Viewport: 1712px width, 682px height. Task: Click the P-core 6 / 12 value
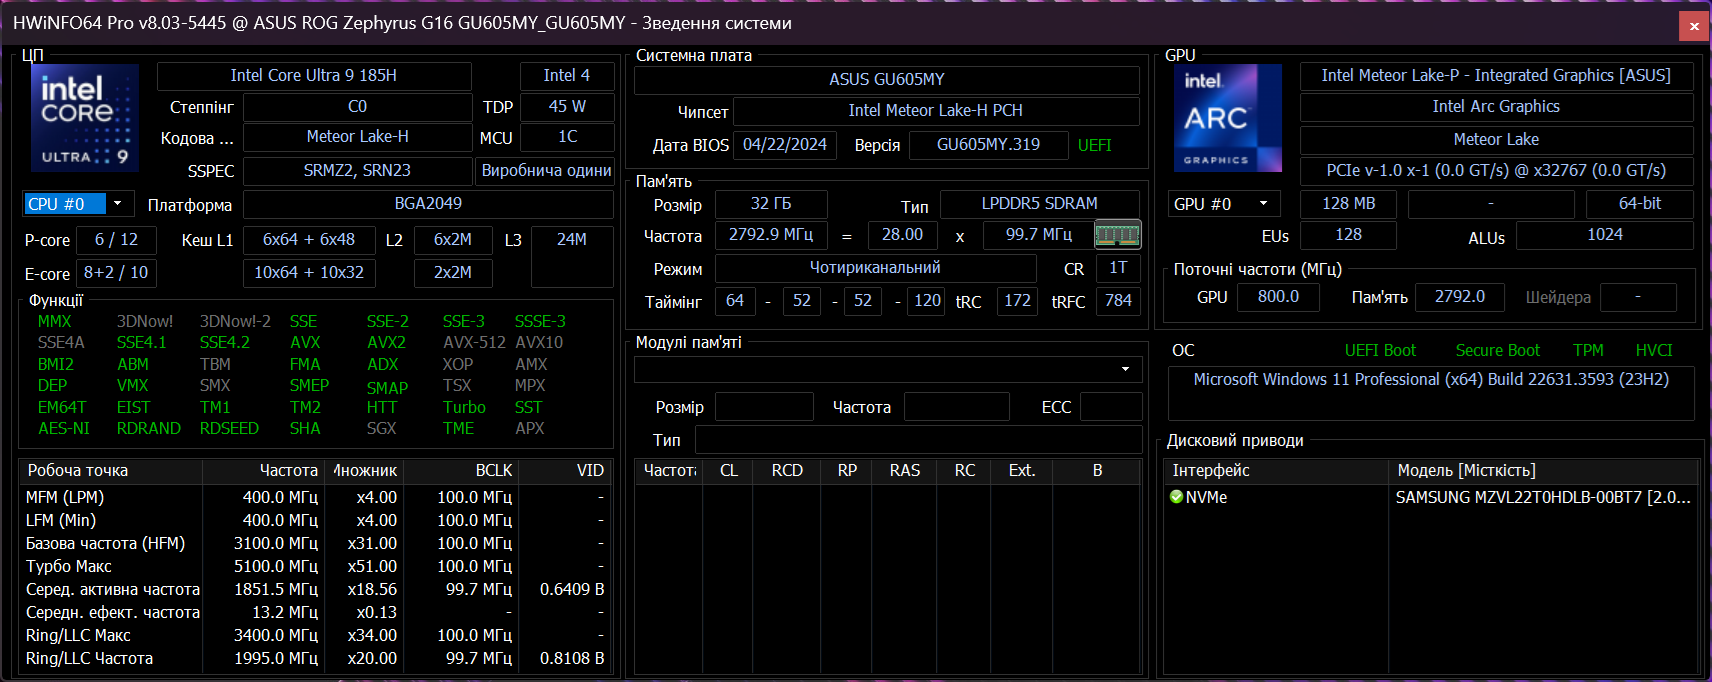click(x=116, y=240)
